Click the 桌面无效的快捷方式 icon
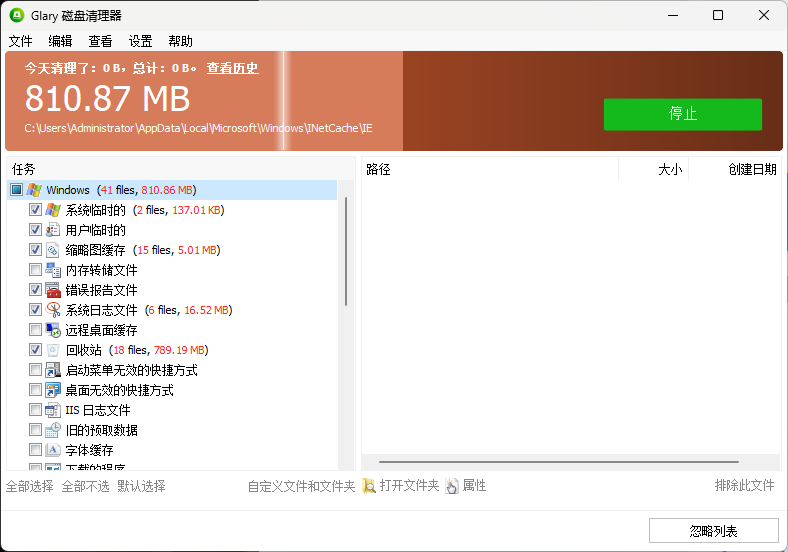788x552 pixels. pos(53,390)
